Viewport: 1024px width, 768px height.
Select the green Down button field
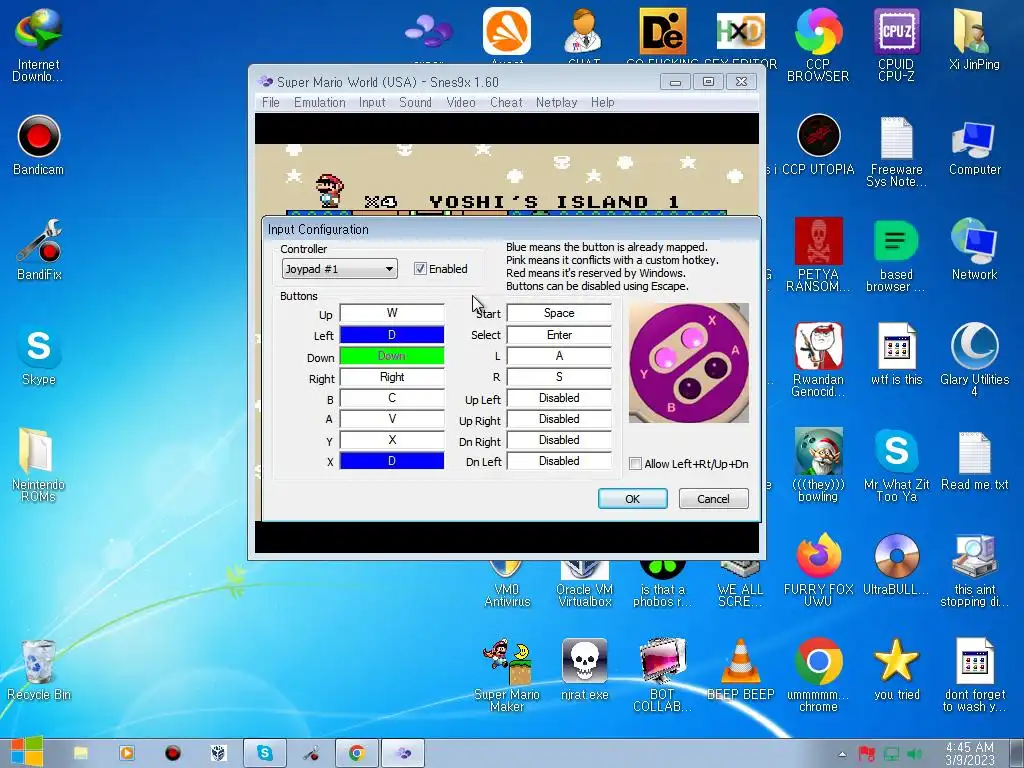tap(392, 356)
